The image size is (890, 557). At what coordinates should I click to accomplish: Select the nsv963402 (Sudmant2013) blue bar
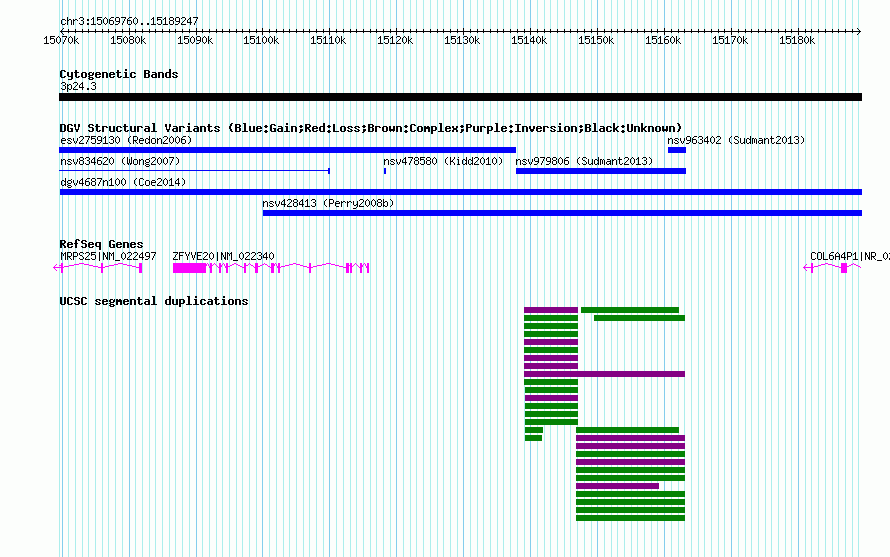click(677, 150)
